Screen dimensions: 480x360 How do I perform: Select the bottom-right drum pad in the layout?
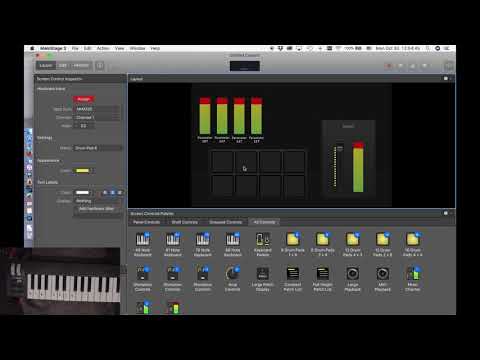tap(294, 186)
